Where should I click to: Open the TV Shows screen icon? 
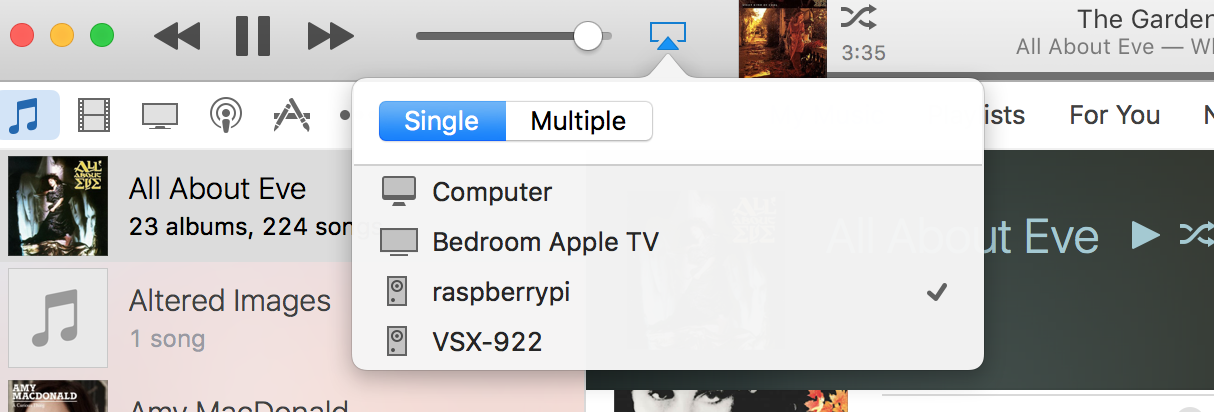click(x=160, y=116)
